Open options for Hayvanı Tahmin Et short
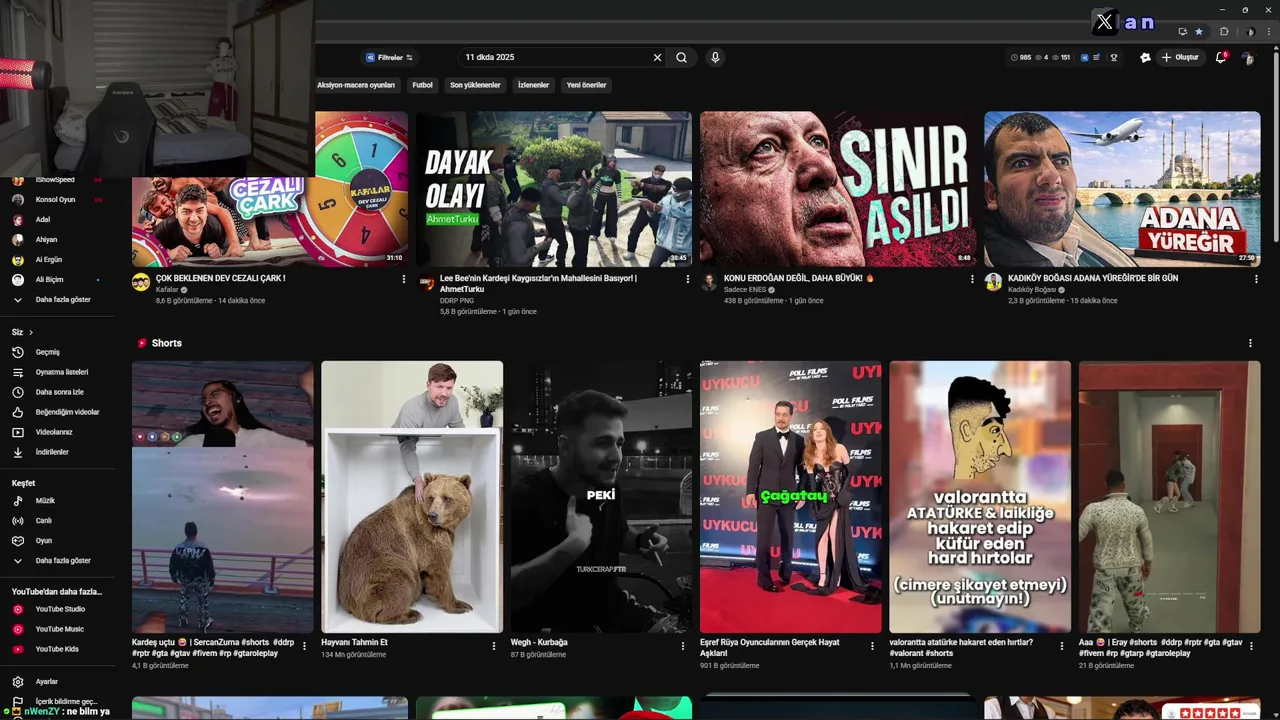1280x720 pixels. tap(494, 646)
